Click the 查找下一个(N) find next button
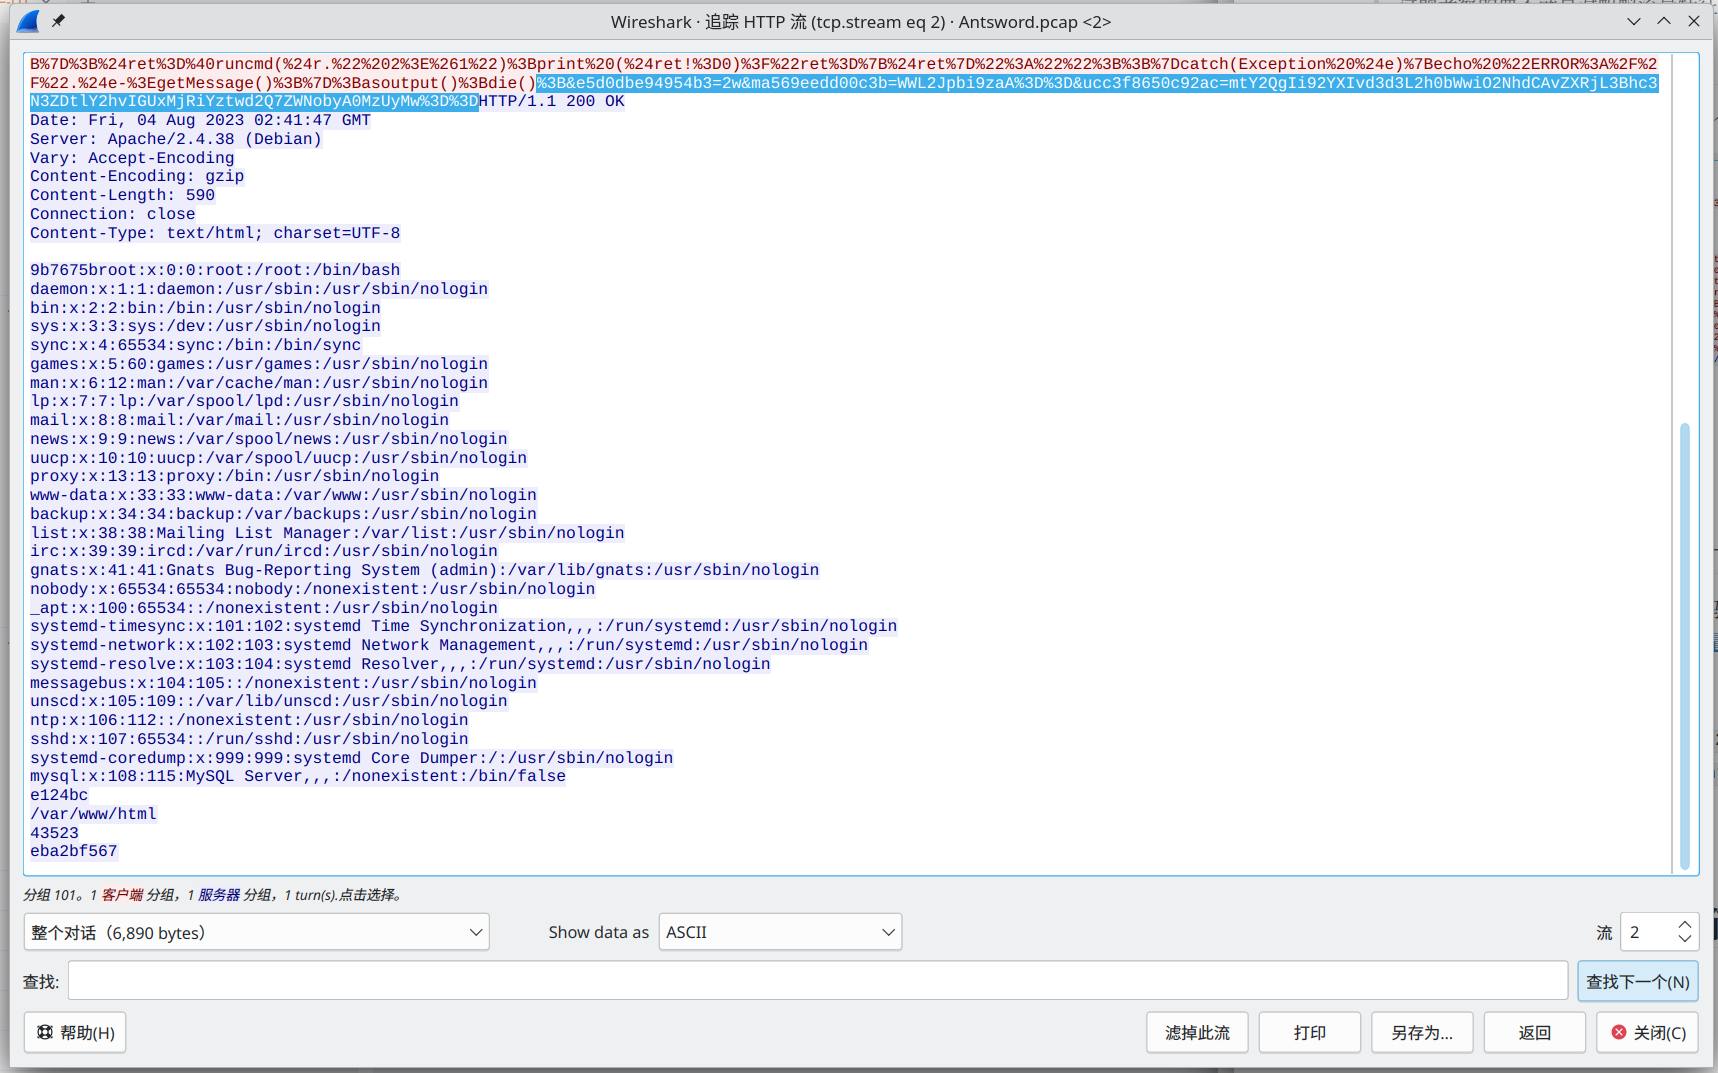The width and height of the screenshot is (1718, 1073). 1638,981
